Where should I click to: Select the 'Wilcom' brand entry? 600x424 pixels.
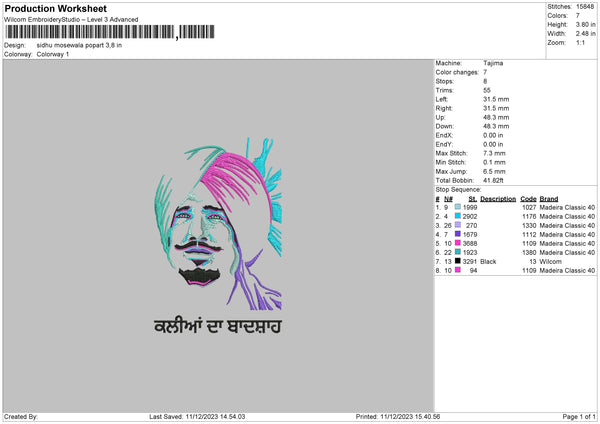(550, 261)
